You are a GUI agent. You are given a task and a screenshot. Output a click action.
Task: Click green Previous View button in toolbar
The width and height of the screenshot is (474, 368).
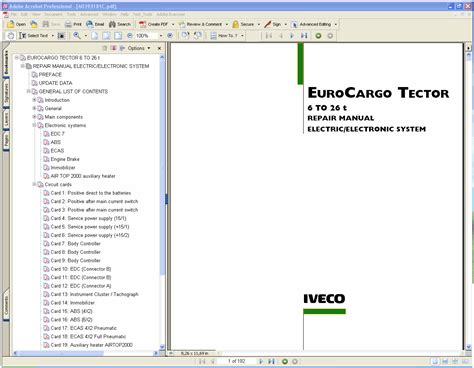click(318, 36)
